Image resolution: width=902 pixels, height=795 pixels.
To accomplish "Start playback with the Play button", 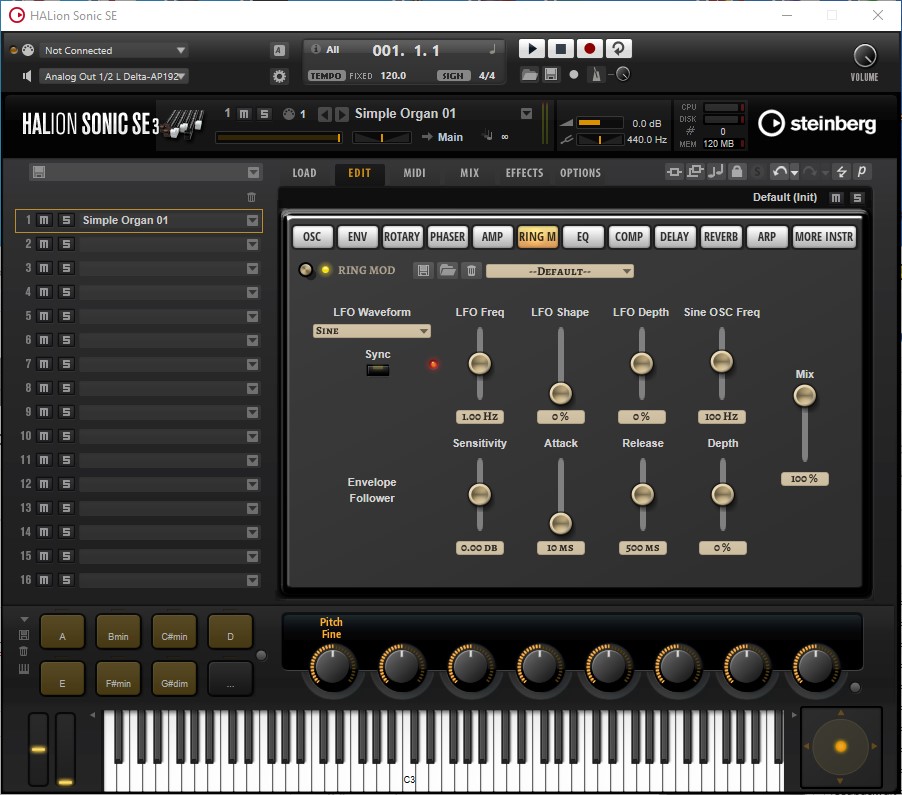I will (532, 49).
